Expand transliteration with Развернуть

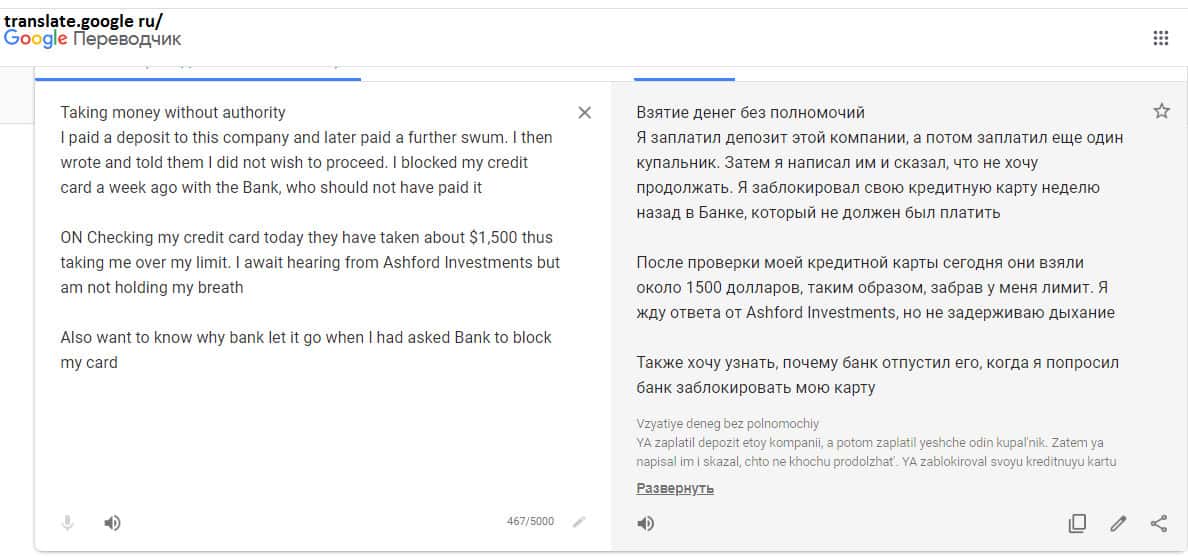(675, 488)
